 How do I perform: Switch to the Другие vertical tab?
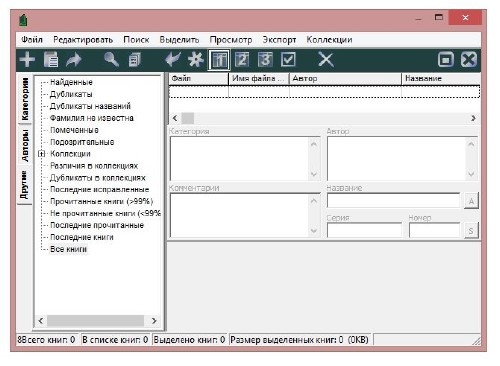coord(25,185)
